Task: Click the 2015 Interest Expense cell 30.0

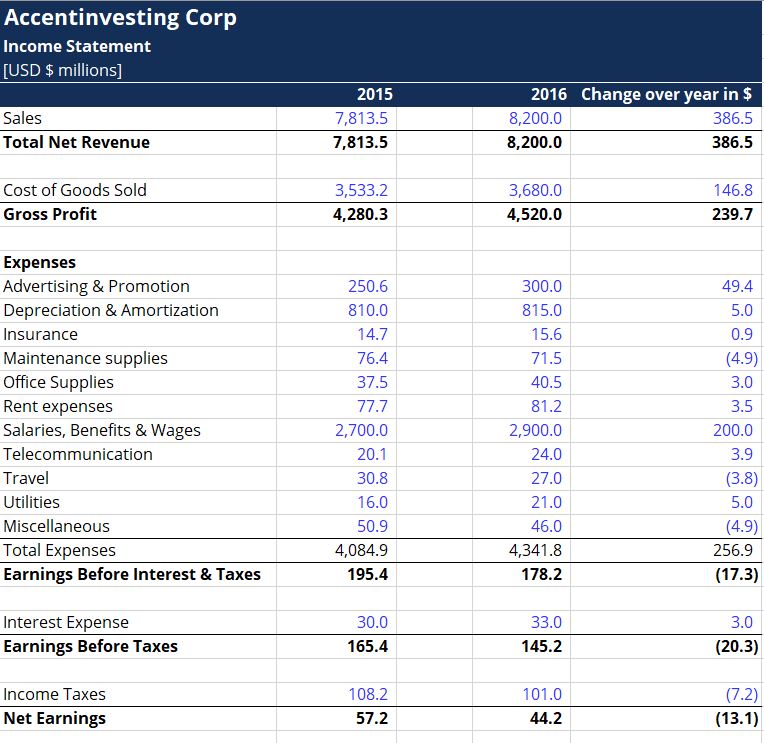Action: tap(336, 622)
